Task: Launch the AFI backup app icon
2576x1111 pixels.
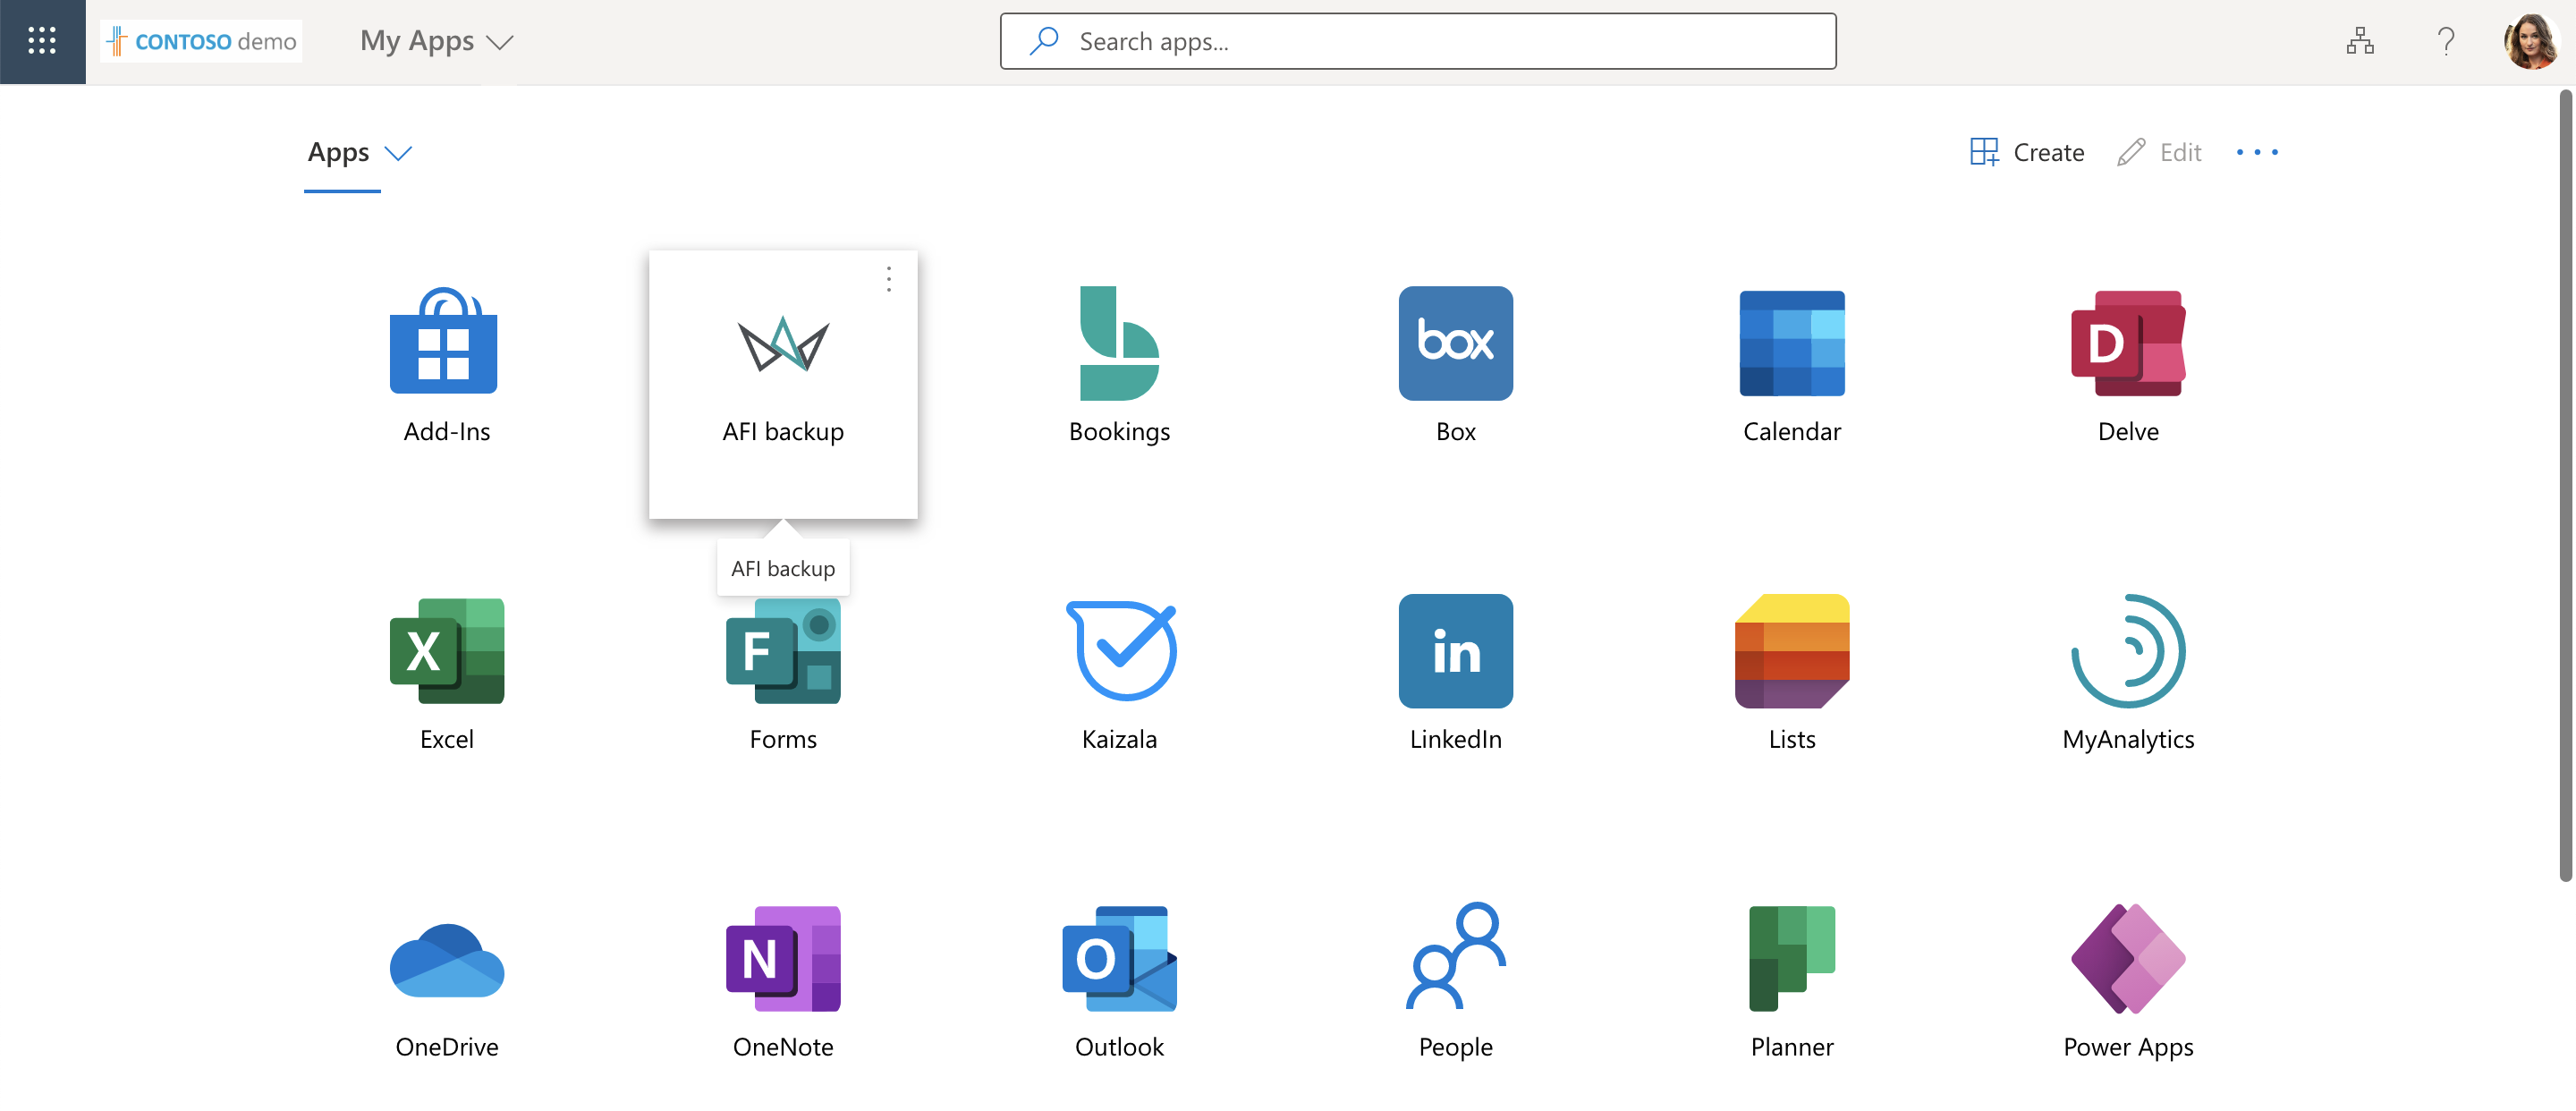Action: (783, 343)
